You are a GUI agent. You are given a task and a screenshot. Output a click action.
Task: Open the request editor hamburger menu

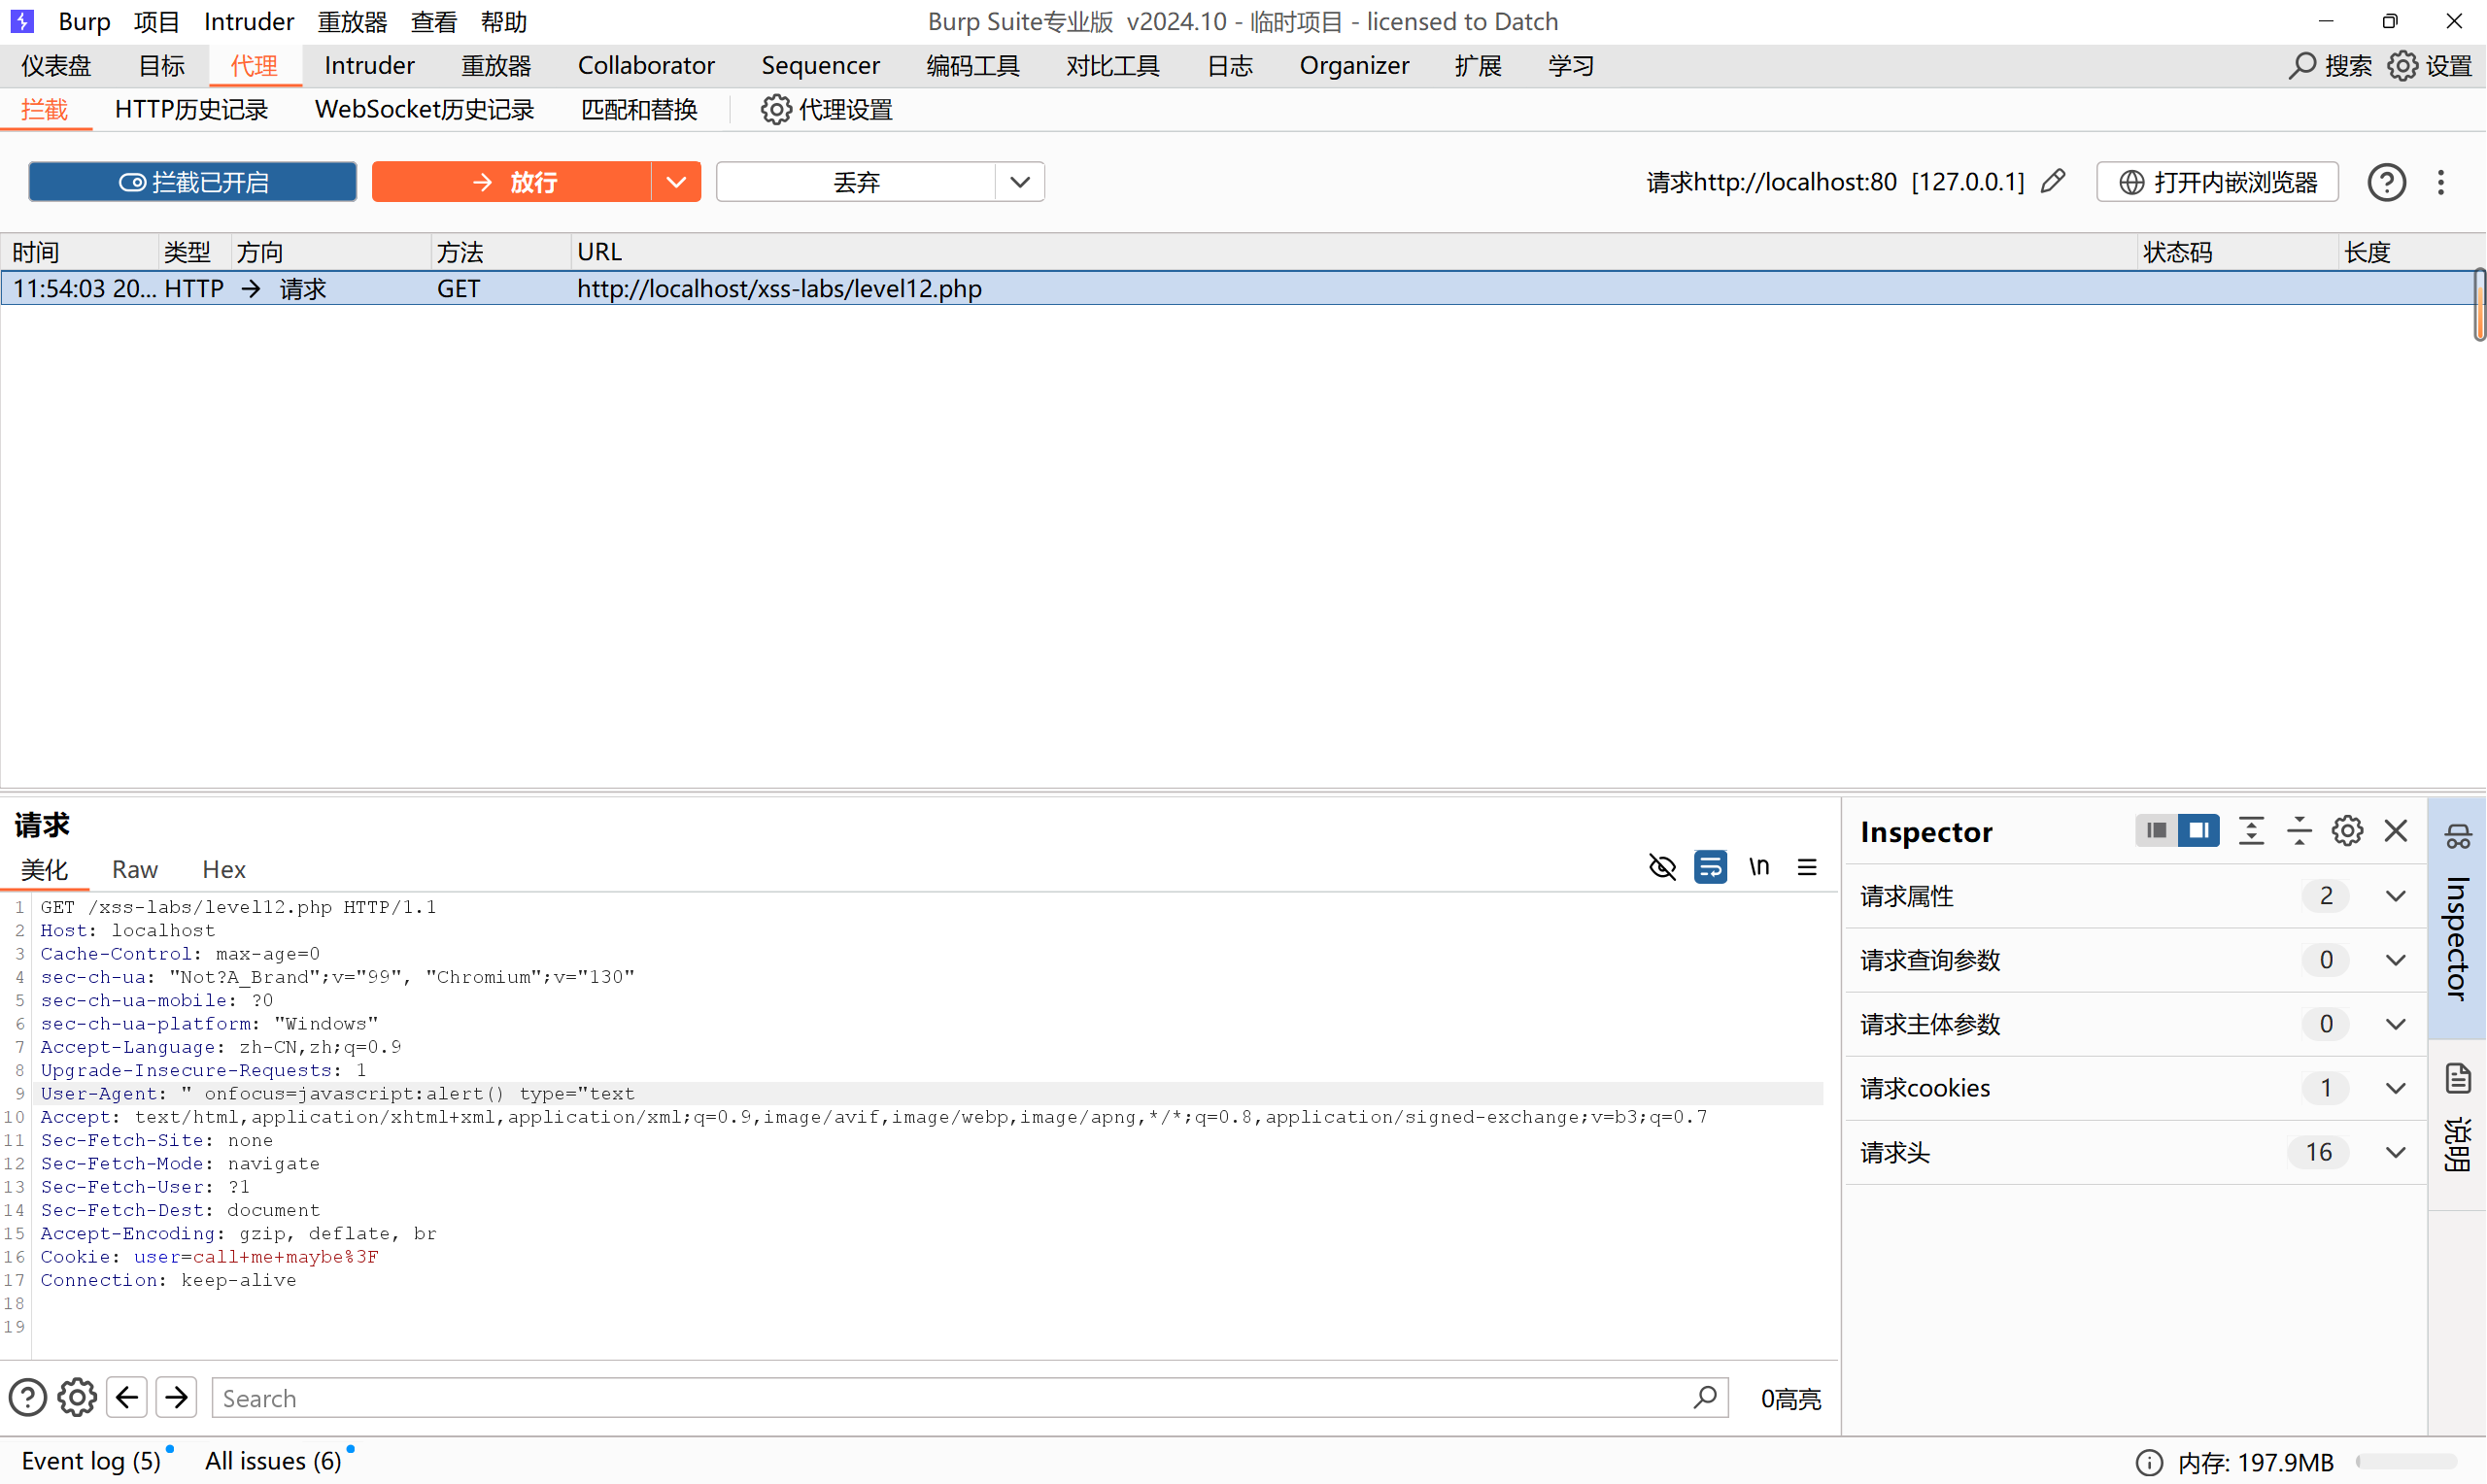pyautogui.click(x=1807, y=867)
